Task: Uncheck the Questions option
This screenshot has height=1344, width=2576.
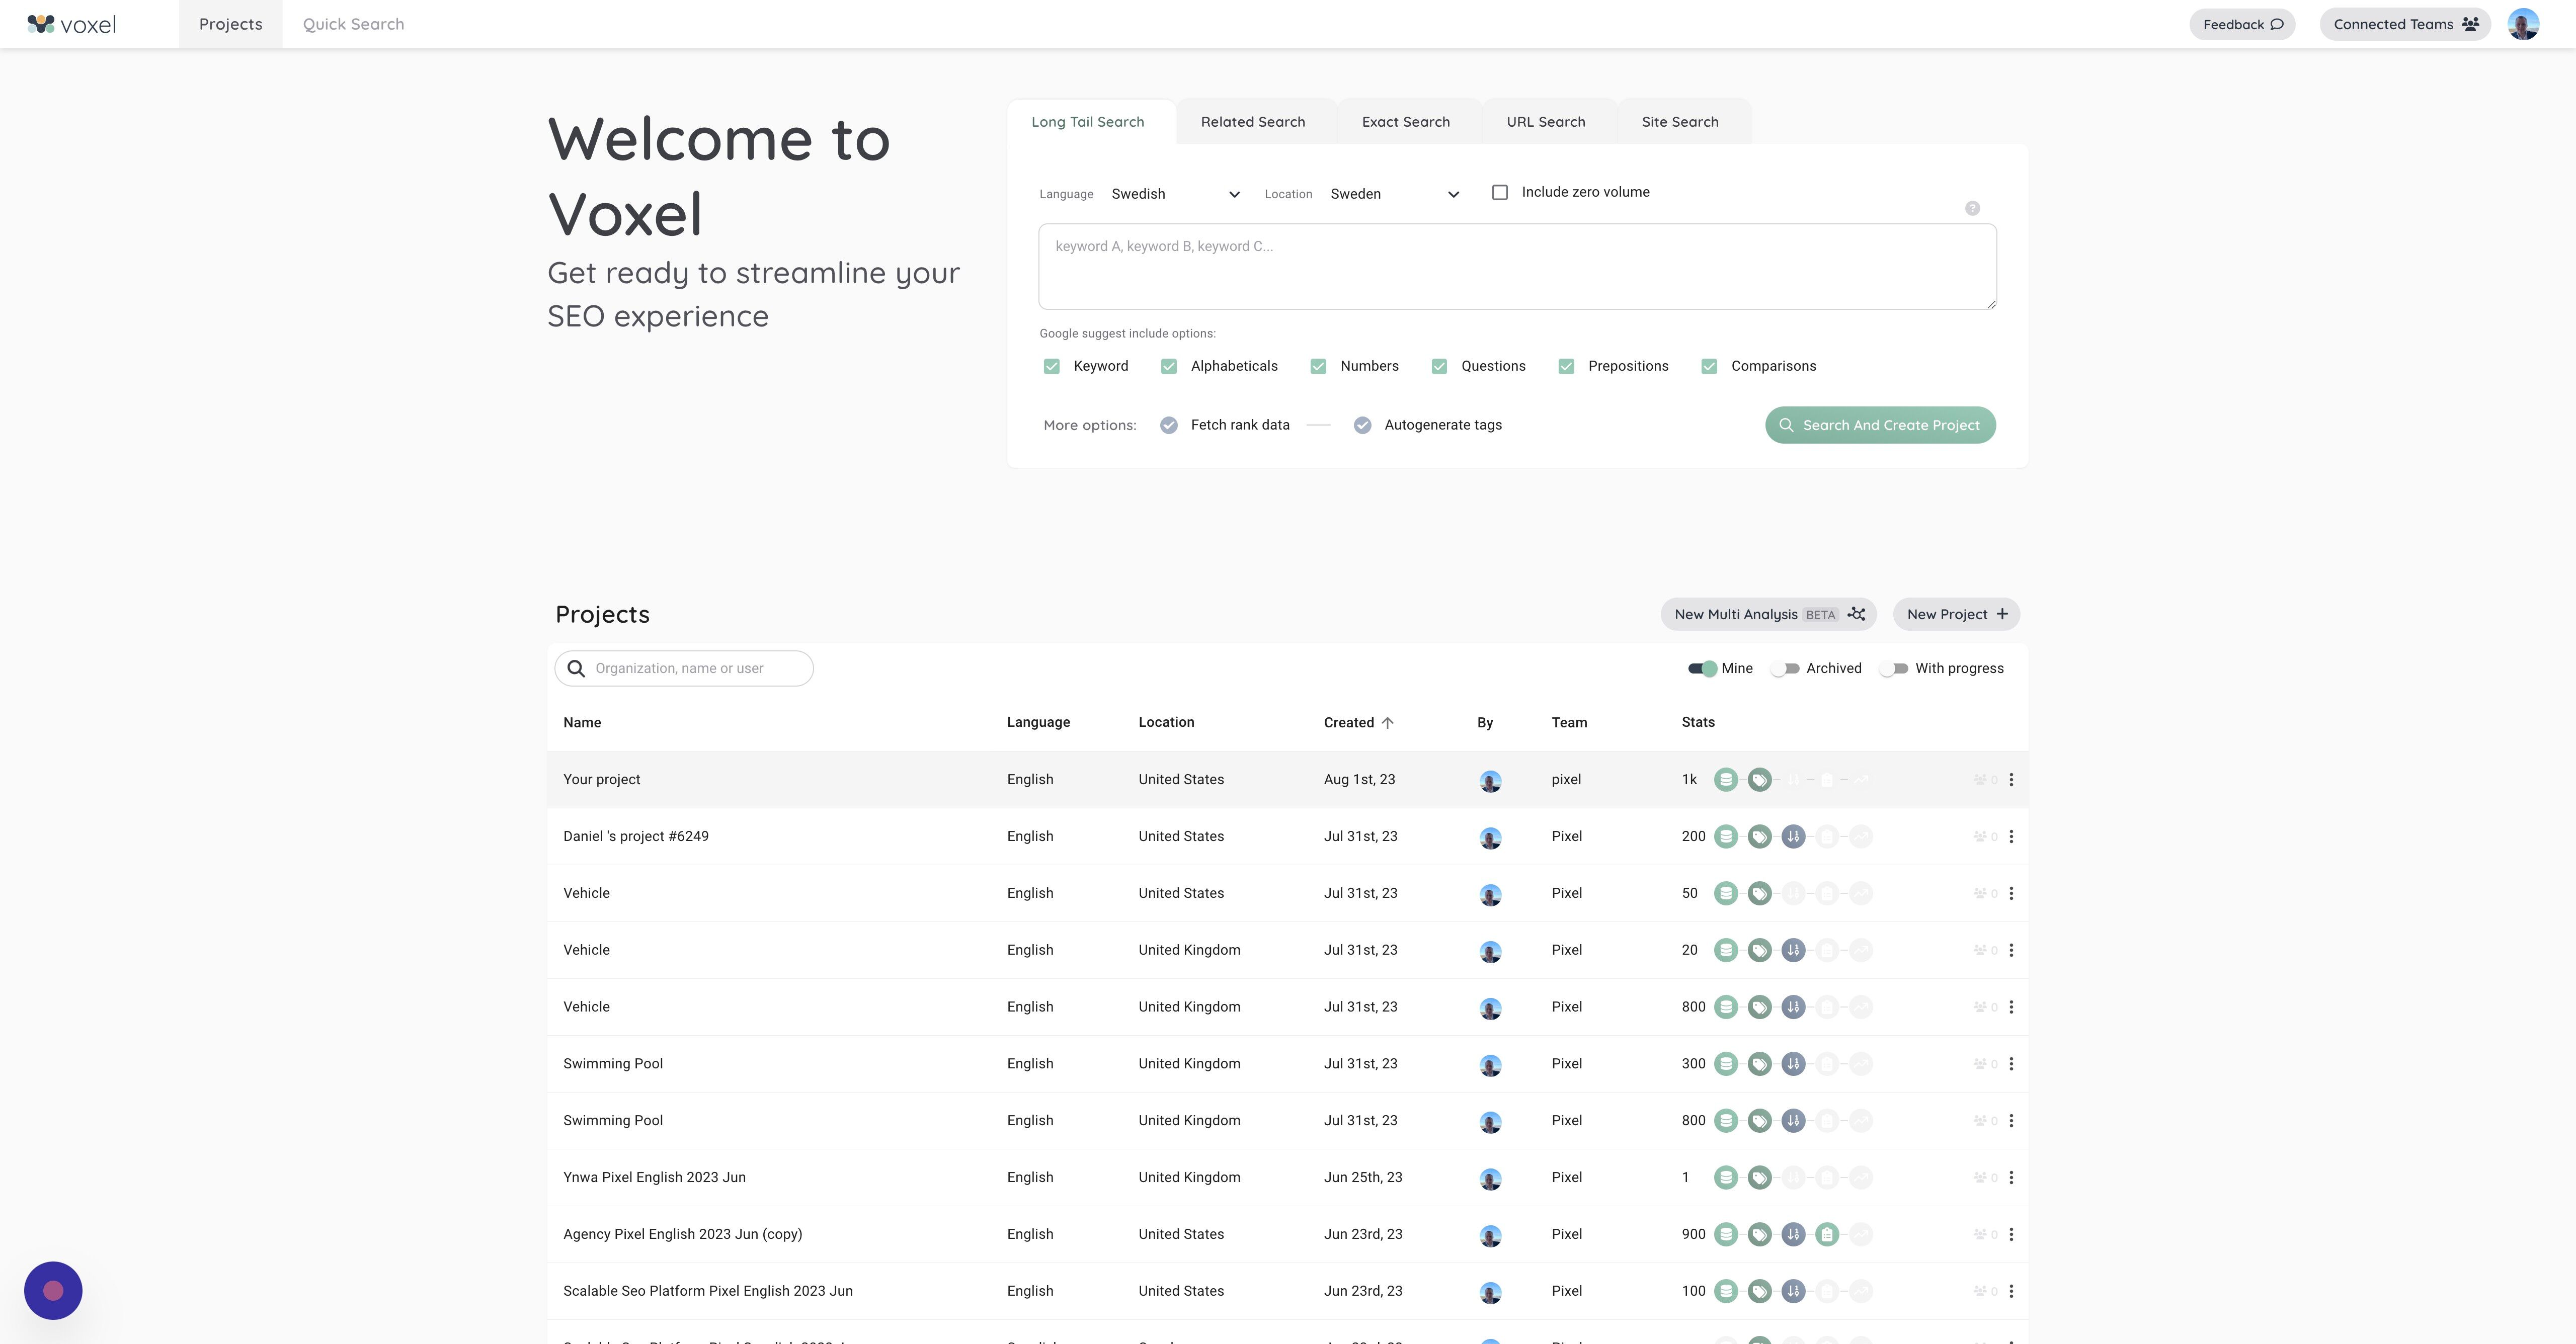Action: [x=1439, y=366]
